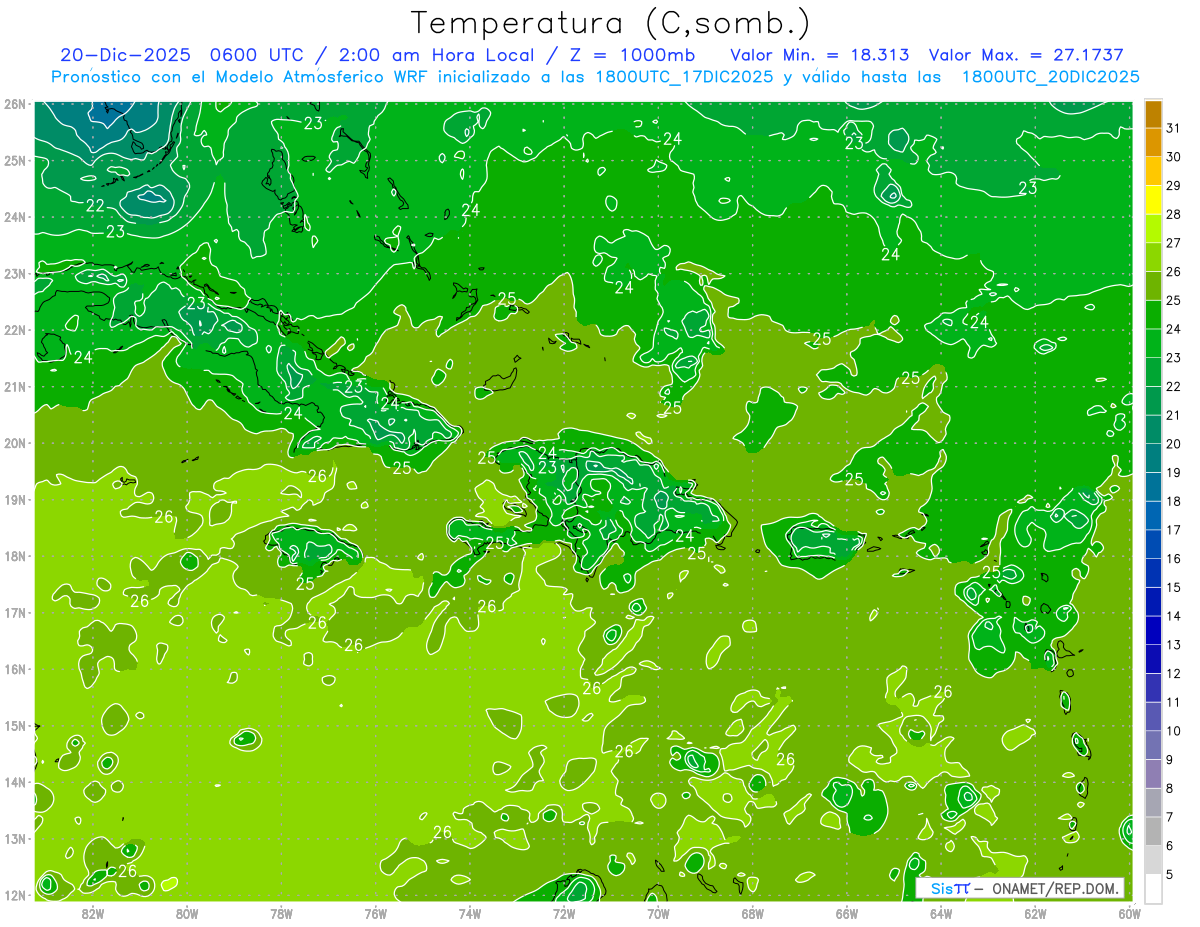Click the latitude label "19N"
Screen dimensions: 1200x927
(x=14, y=499)
